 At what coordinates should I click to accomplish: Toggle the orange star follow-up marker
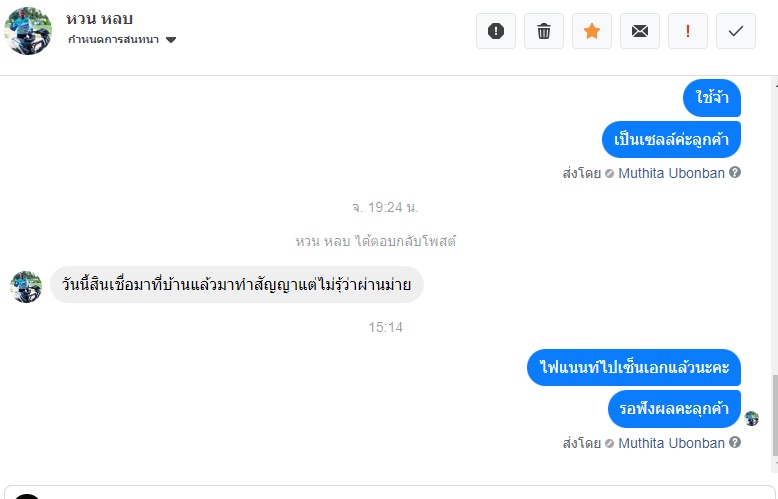592,31
